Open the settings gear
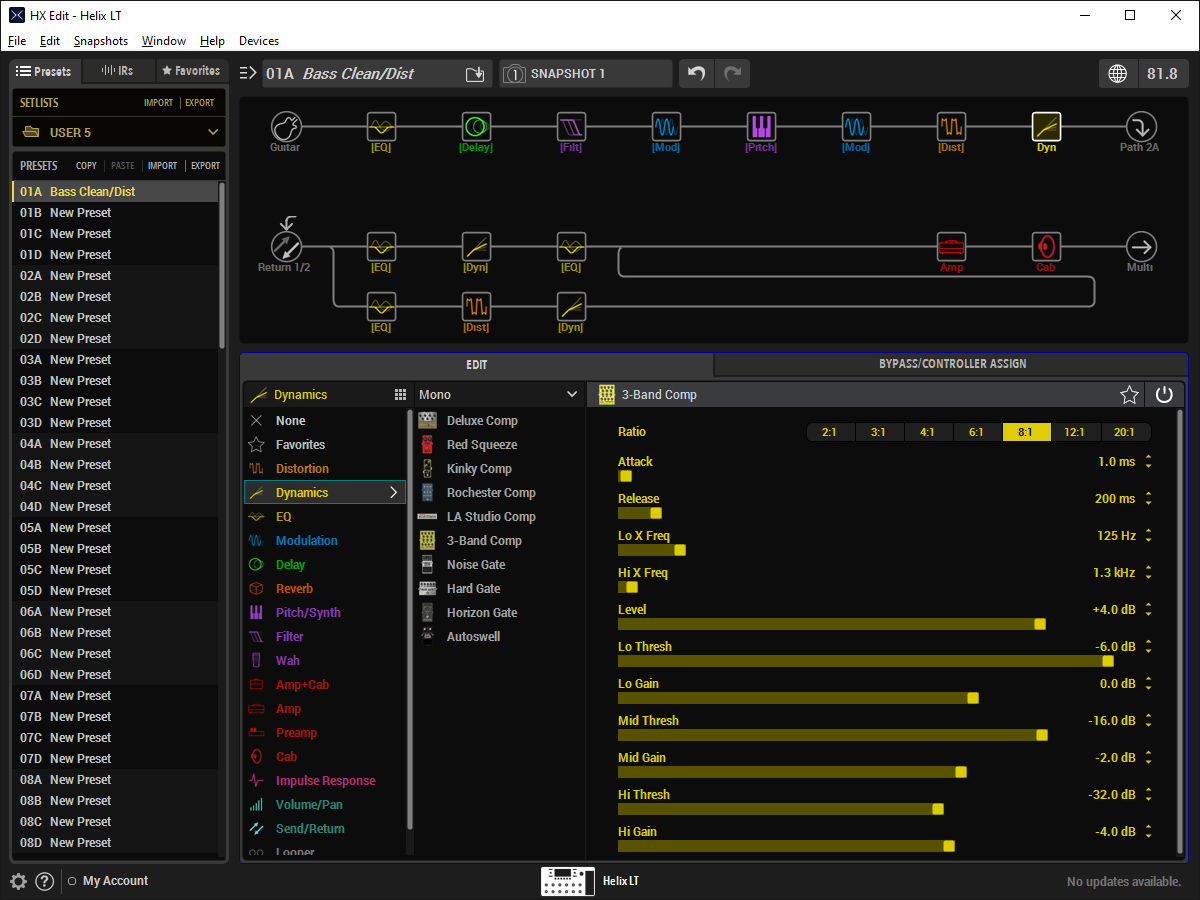Screen dimensions: 1200x900 (x=18, y=881)
